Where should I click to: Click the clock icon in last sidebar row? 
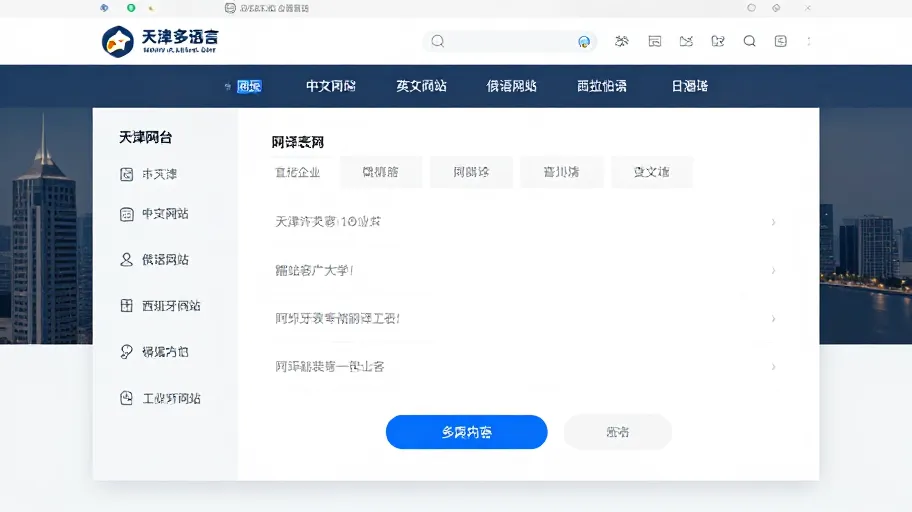[126, 398]
